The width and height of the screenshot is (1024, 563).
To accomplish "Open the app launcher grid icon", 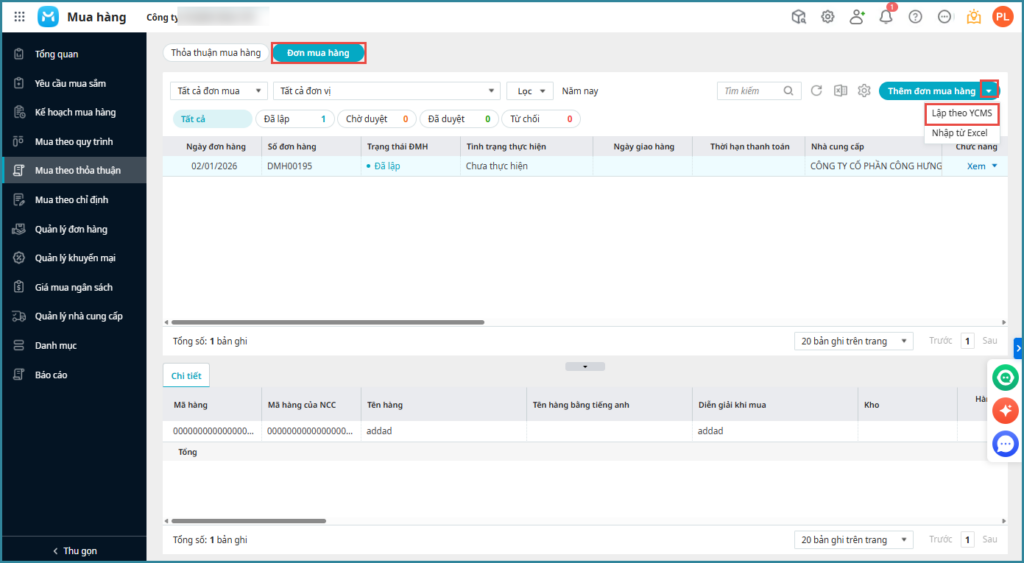I will (x=19, y=17).
